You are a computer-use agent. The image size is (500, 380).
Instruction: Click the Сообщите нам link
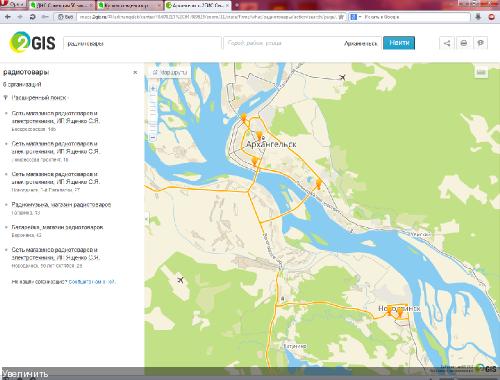click(x=92, y=282)
